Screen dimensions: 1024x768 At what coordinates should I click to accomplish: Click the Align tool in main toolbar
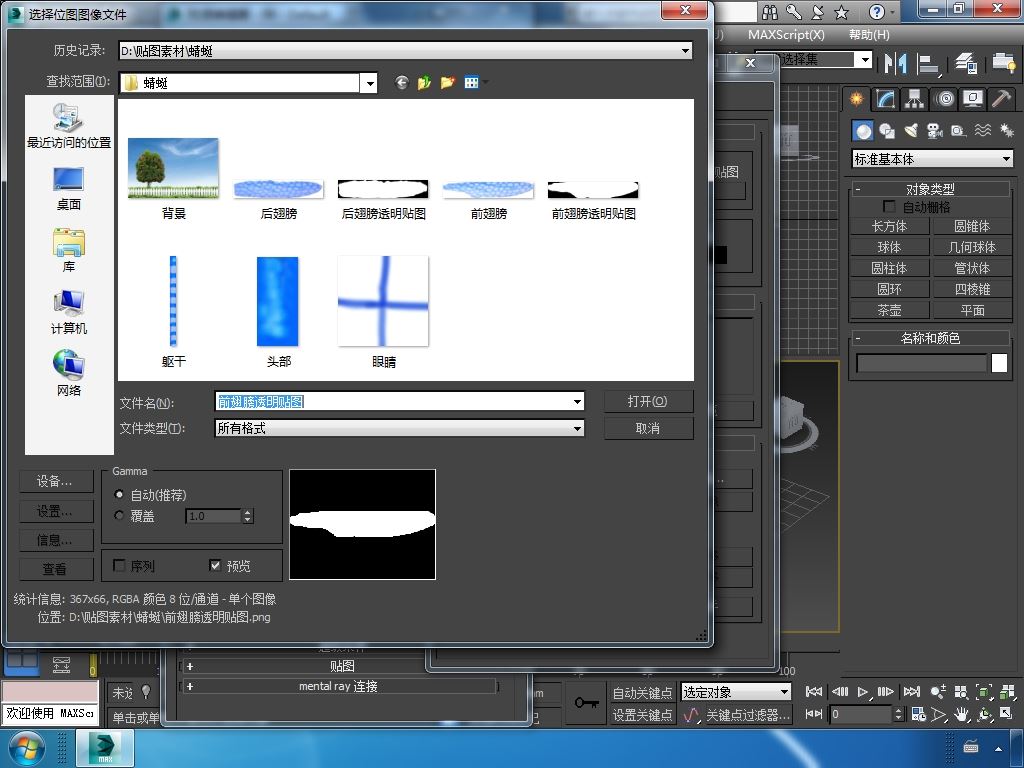click(928, 63)
